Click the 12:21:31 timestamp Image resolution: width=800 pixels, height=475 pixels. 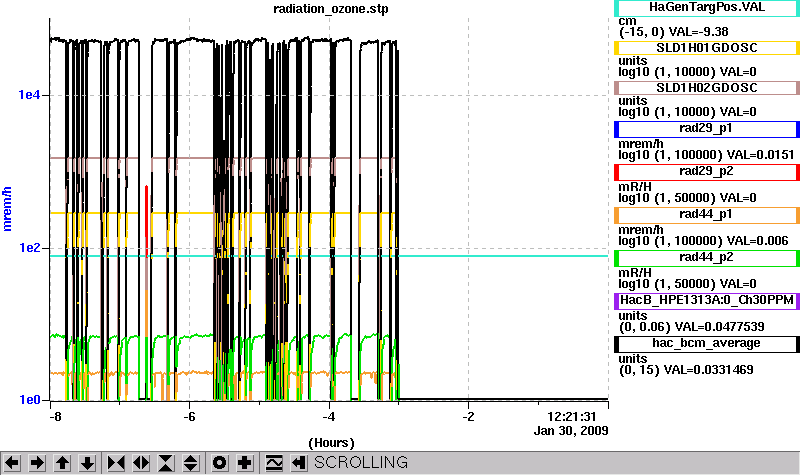coord(571,417)
